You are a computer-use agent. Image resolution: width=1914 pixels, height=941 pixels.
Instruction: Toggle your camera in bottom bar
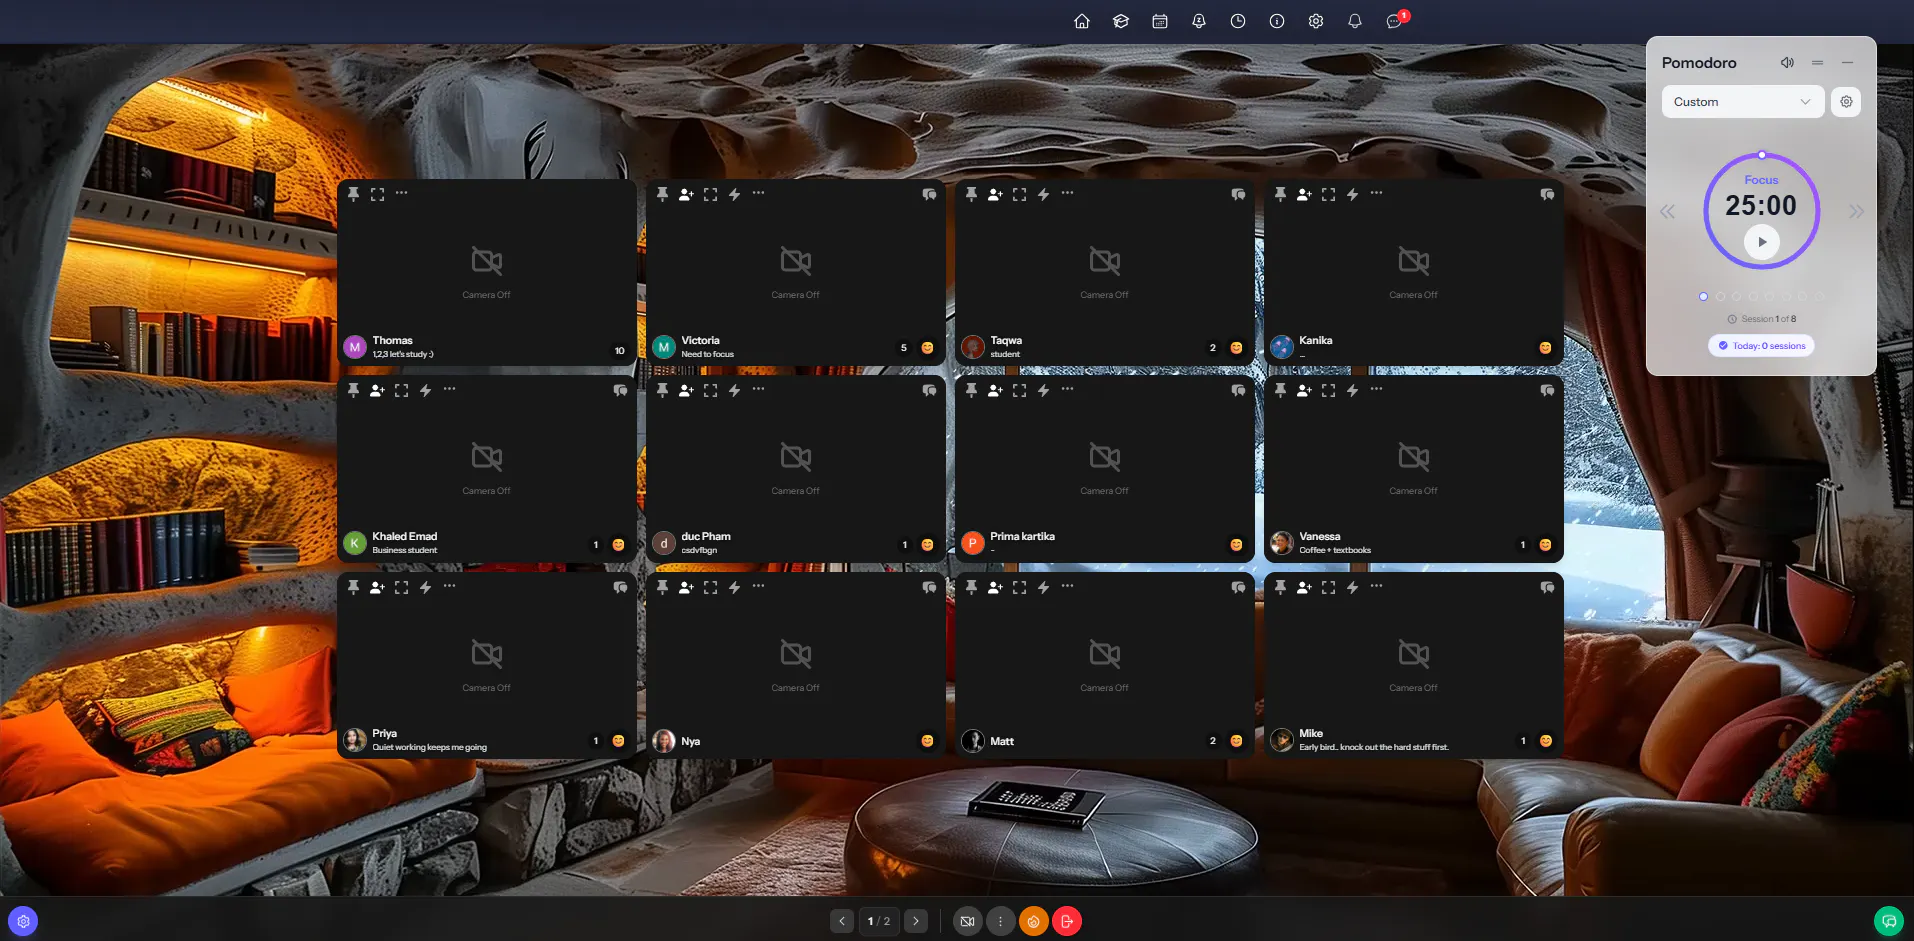pyautogui.click(x=967, y=921)
